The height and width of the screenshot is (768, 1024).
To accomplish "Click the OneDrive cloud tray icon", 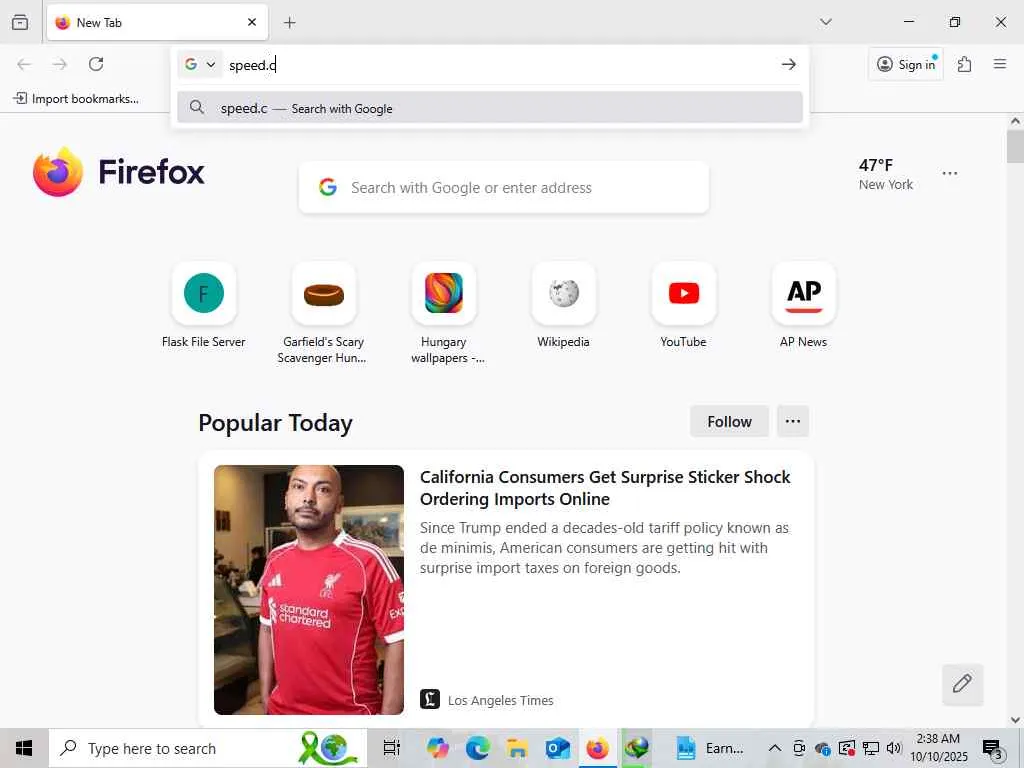I will pos(823,748).
